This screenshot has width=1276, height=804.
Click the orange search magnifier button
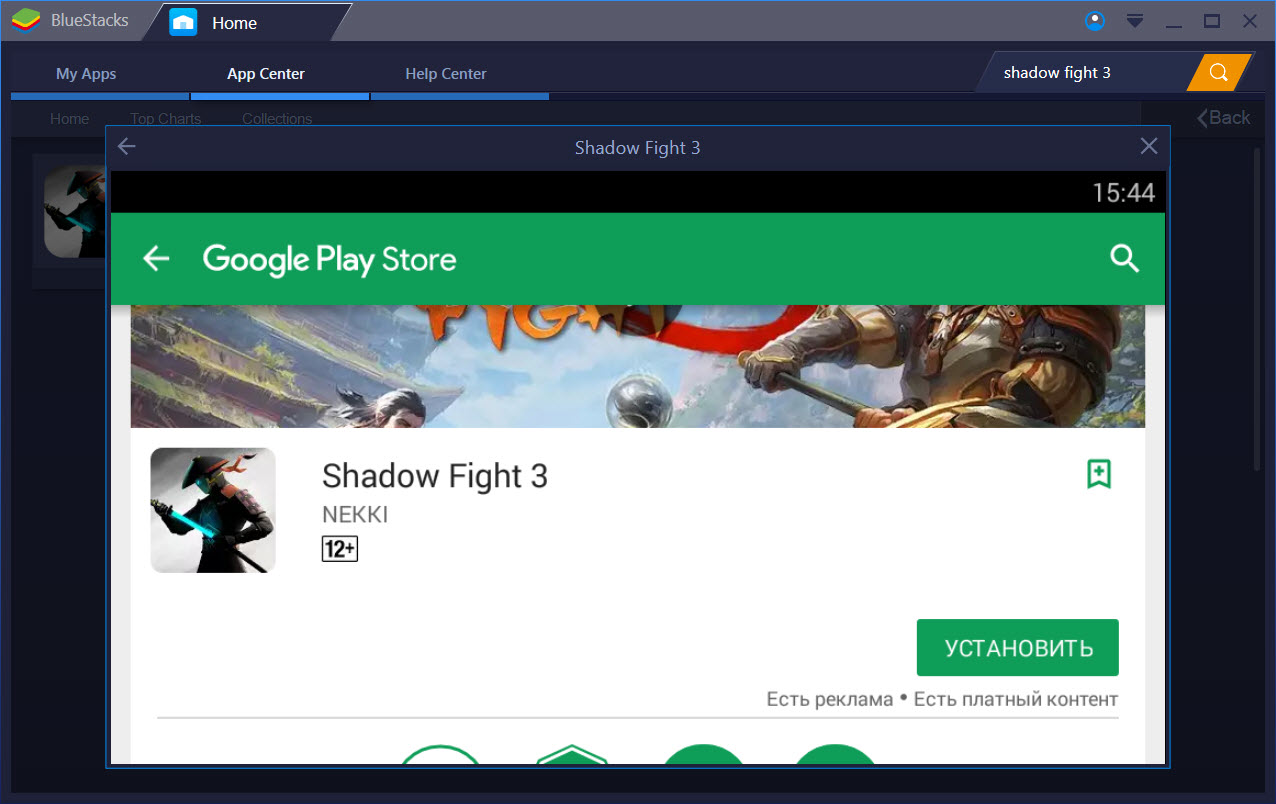pyautogui.click(x=1219, y=72)
